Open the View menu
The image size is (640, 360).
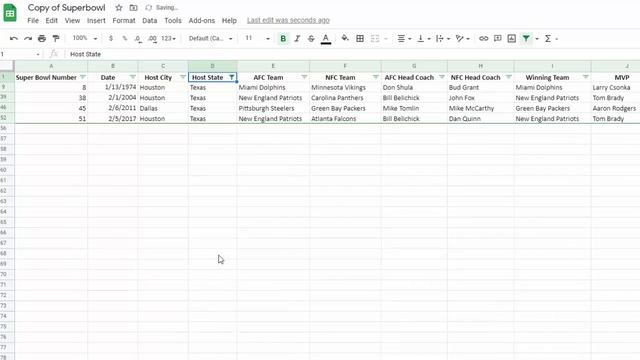pyautogui.click(x=72, y=20)
